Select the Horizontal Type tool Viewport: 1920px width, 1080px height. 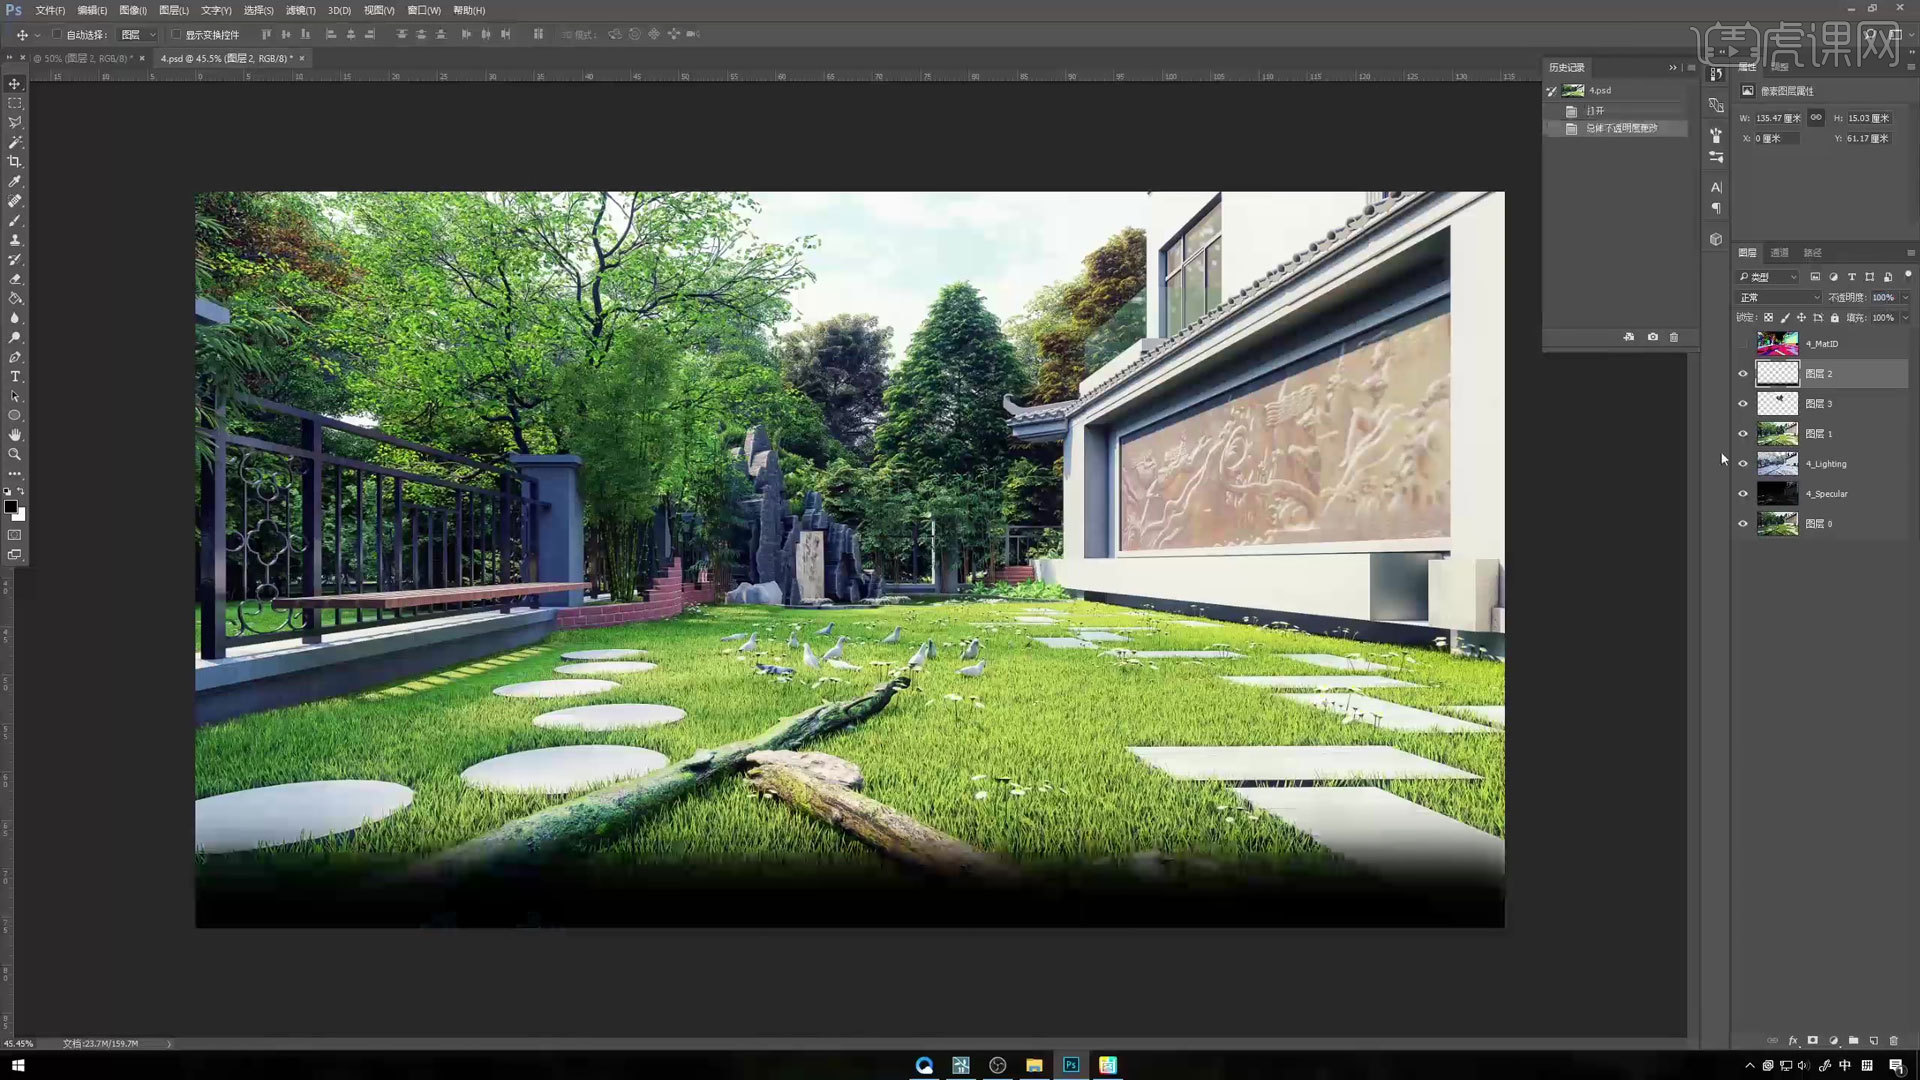(x=15, y=377)
